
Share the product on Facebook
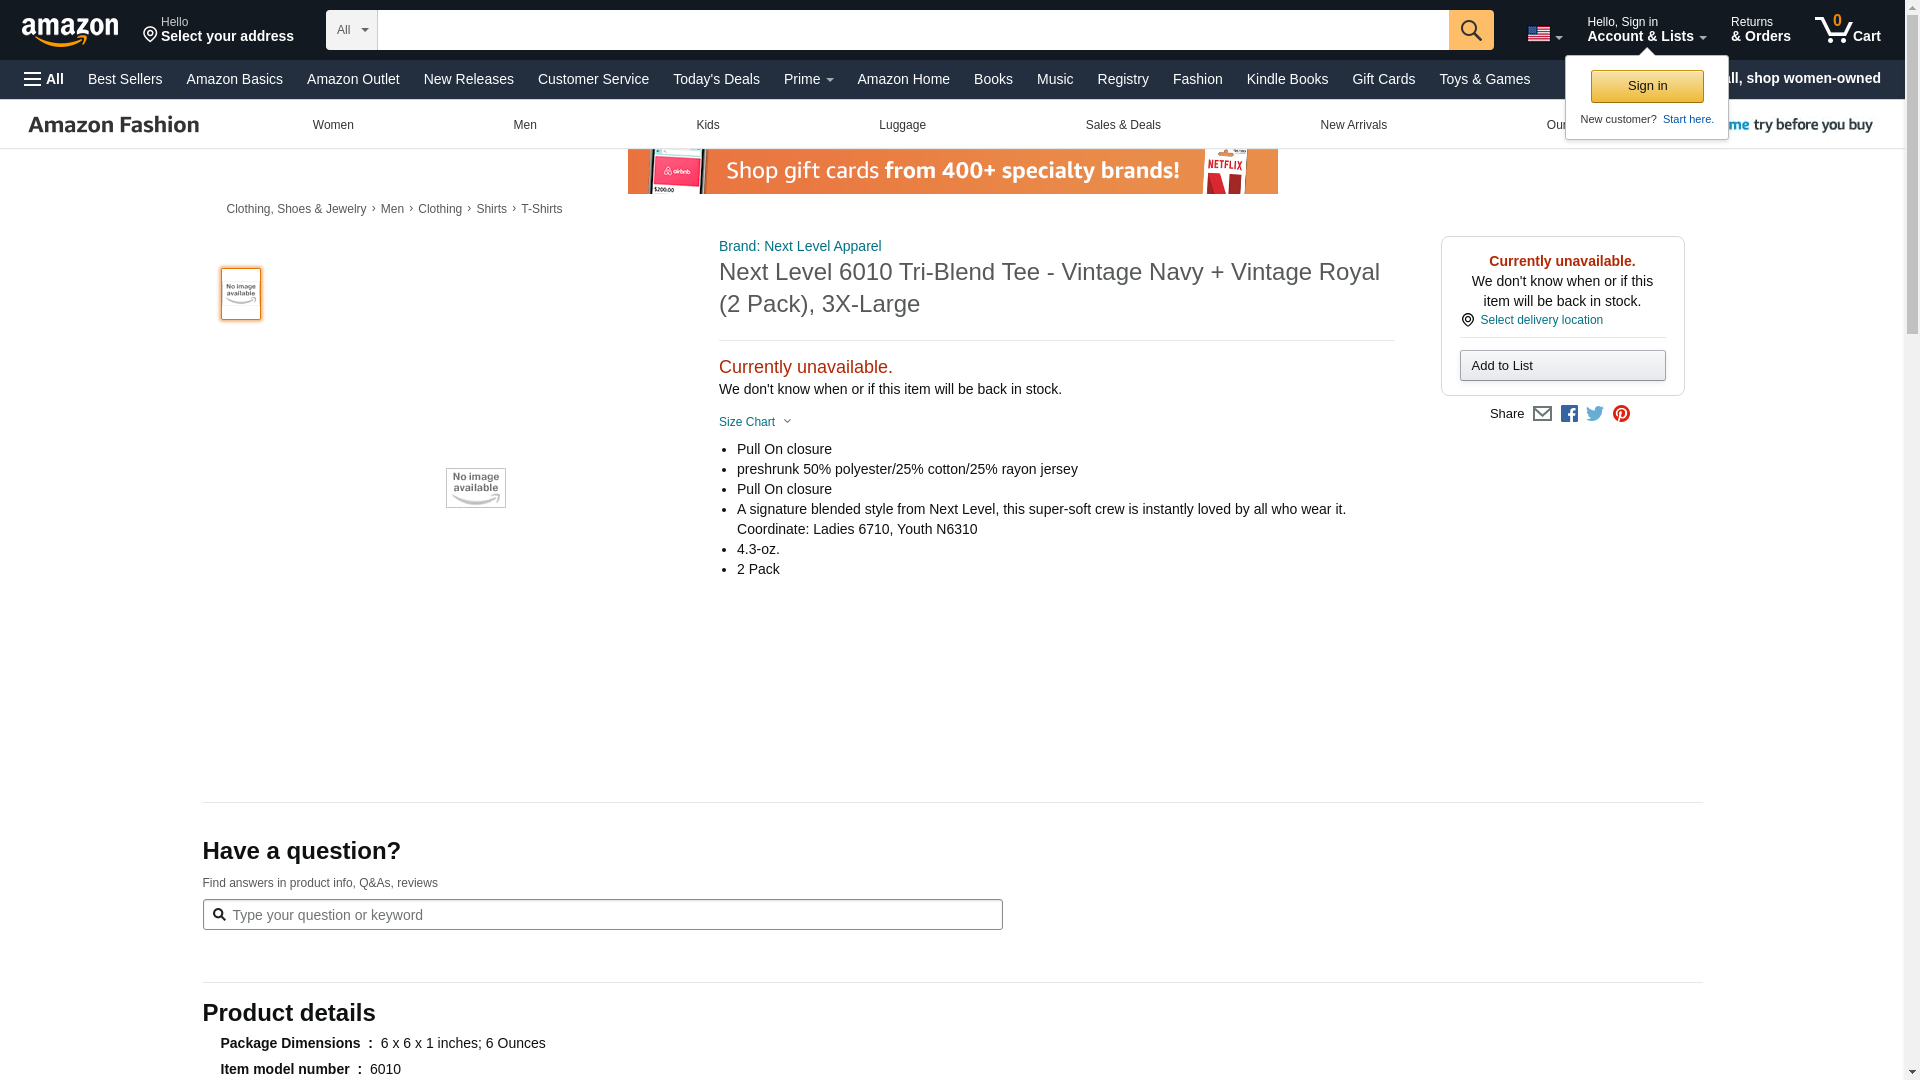[1569, 414]
